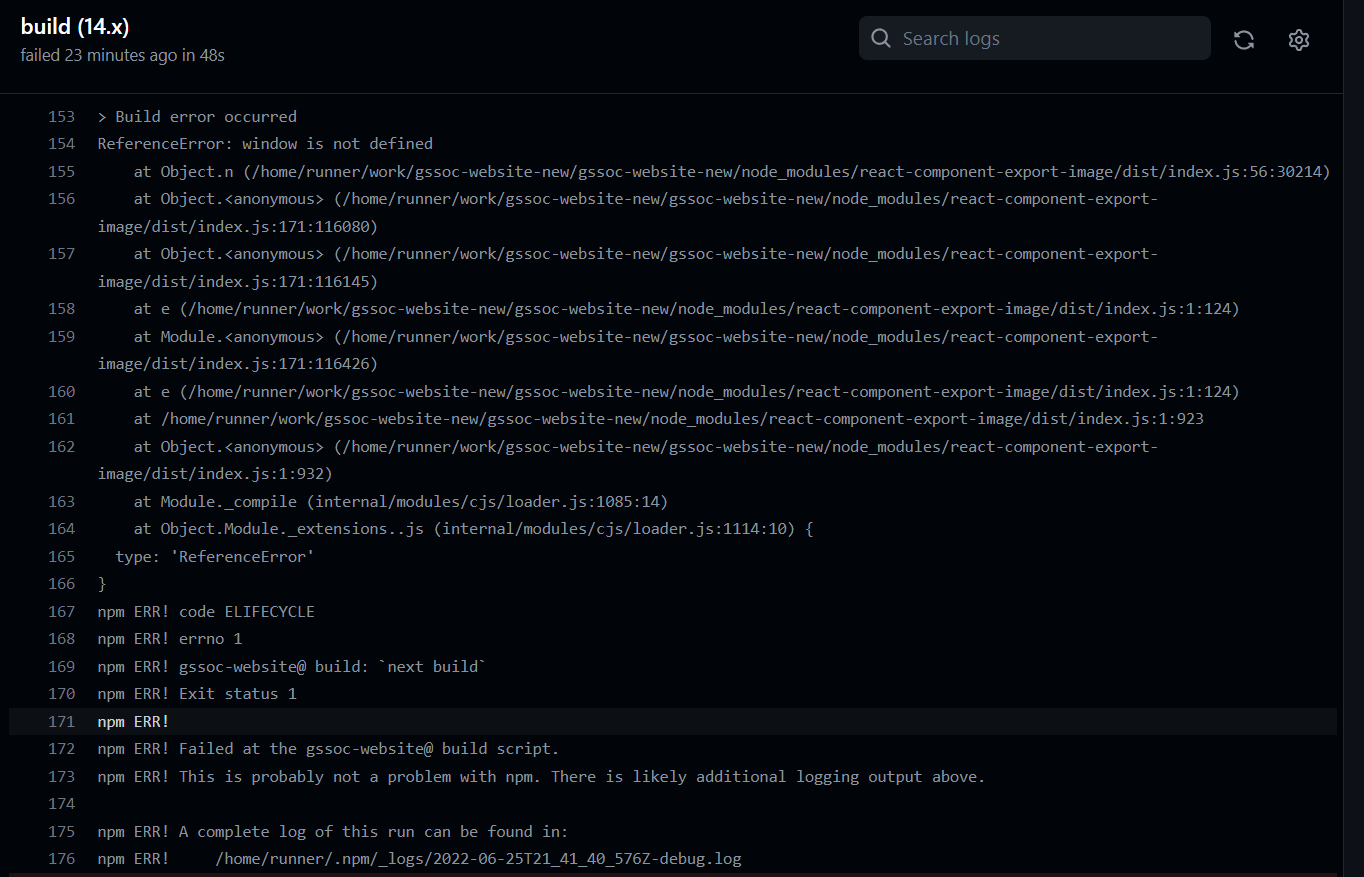This screenshot has width=1364, height=877.
Task: Select line 165 containing type ReferenceError
Action: pyautogui.click(x=61, y=556)
